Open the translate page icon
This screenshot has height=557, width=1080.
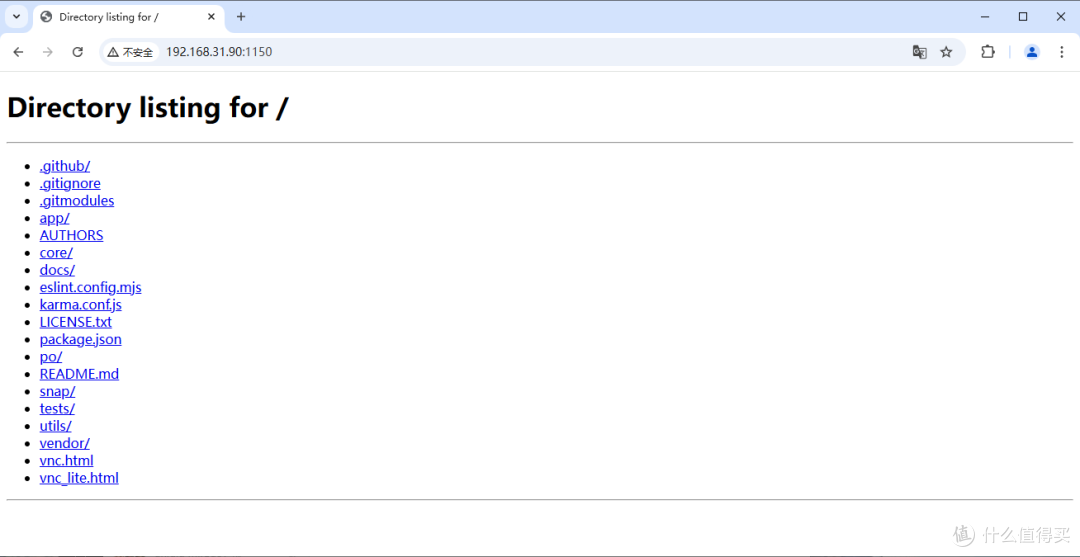[919, 52]
